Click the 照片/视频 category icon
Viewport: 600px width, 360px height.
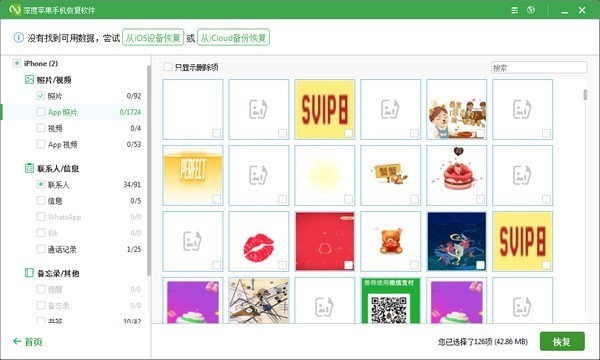tap(29, 80)
